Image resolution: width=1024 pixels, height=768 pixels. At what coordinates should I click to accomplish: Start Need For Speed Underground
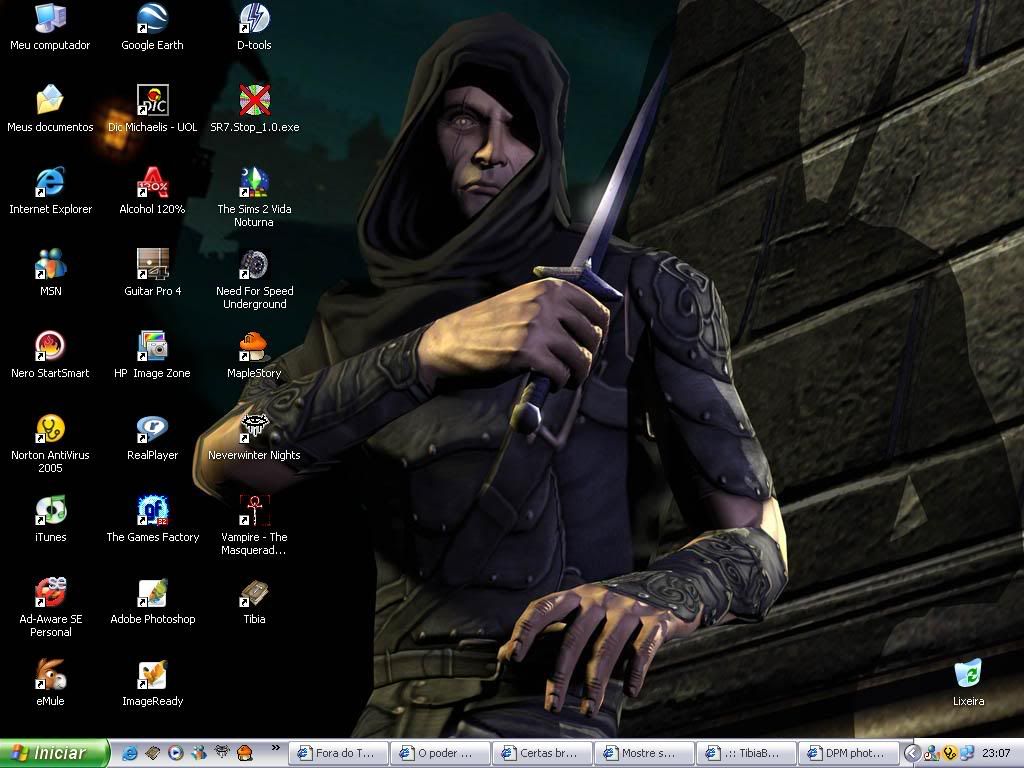254,280
